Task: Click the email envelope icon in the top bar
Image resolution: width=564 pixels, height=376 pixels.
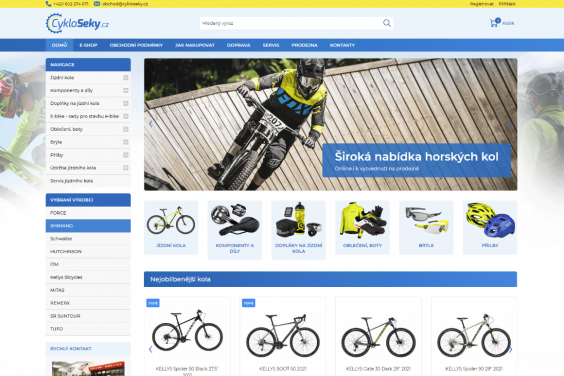Action: coord(97,4)
